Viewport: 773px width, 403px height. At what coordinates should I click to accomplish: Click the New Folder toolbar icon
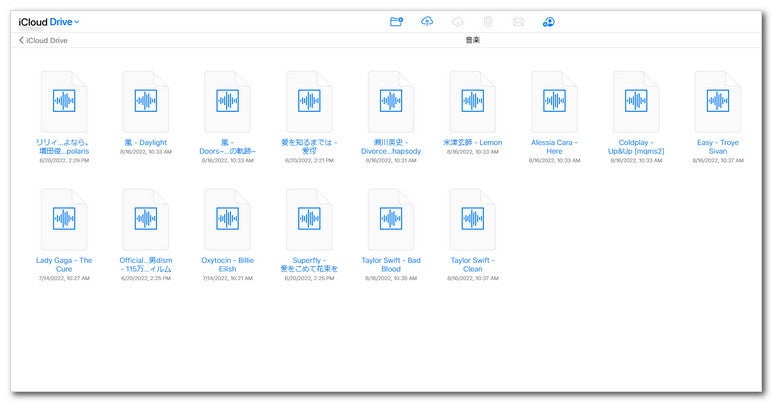(396, 22)
